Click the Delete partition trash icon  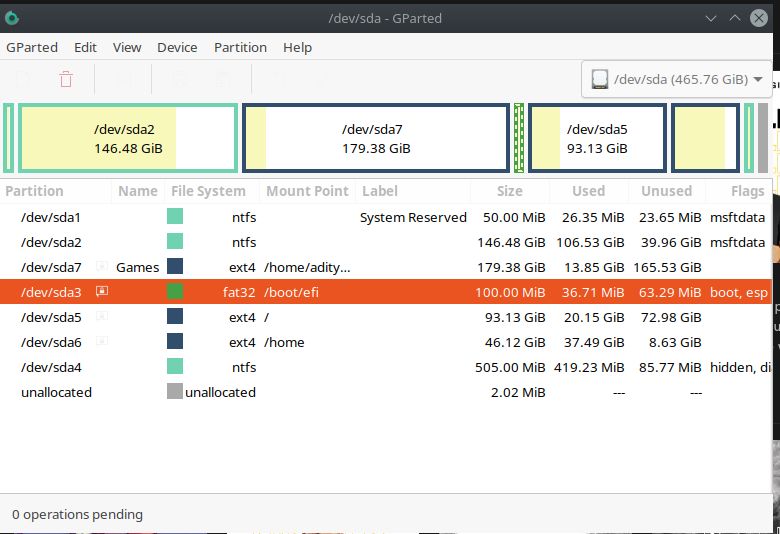point(66,79)
